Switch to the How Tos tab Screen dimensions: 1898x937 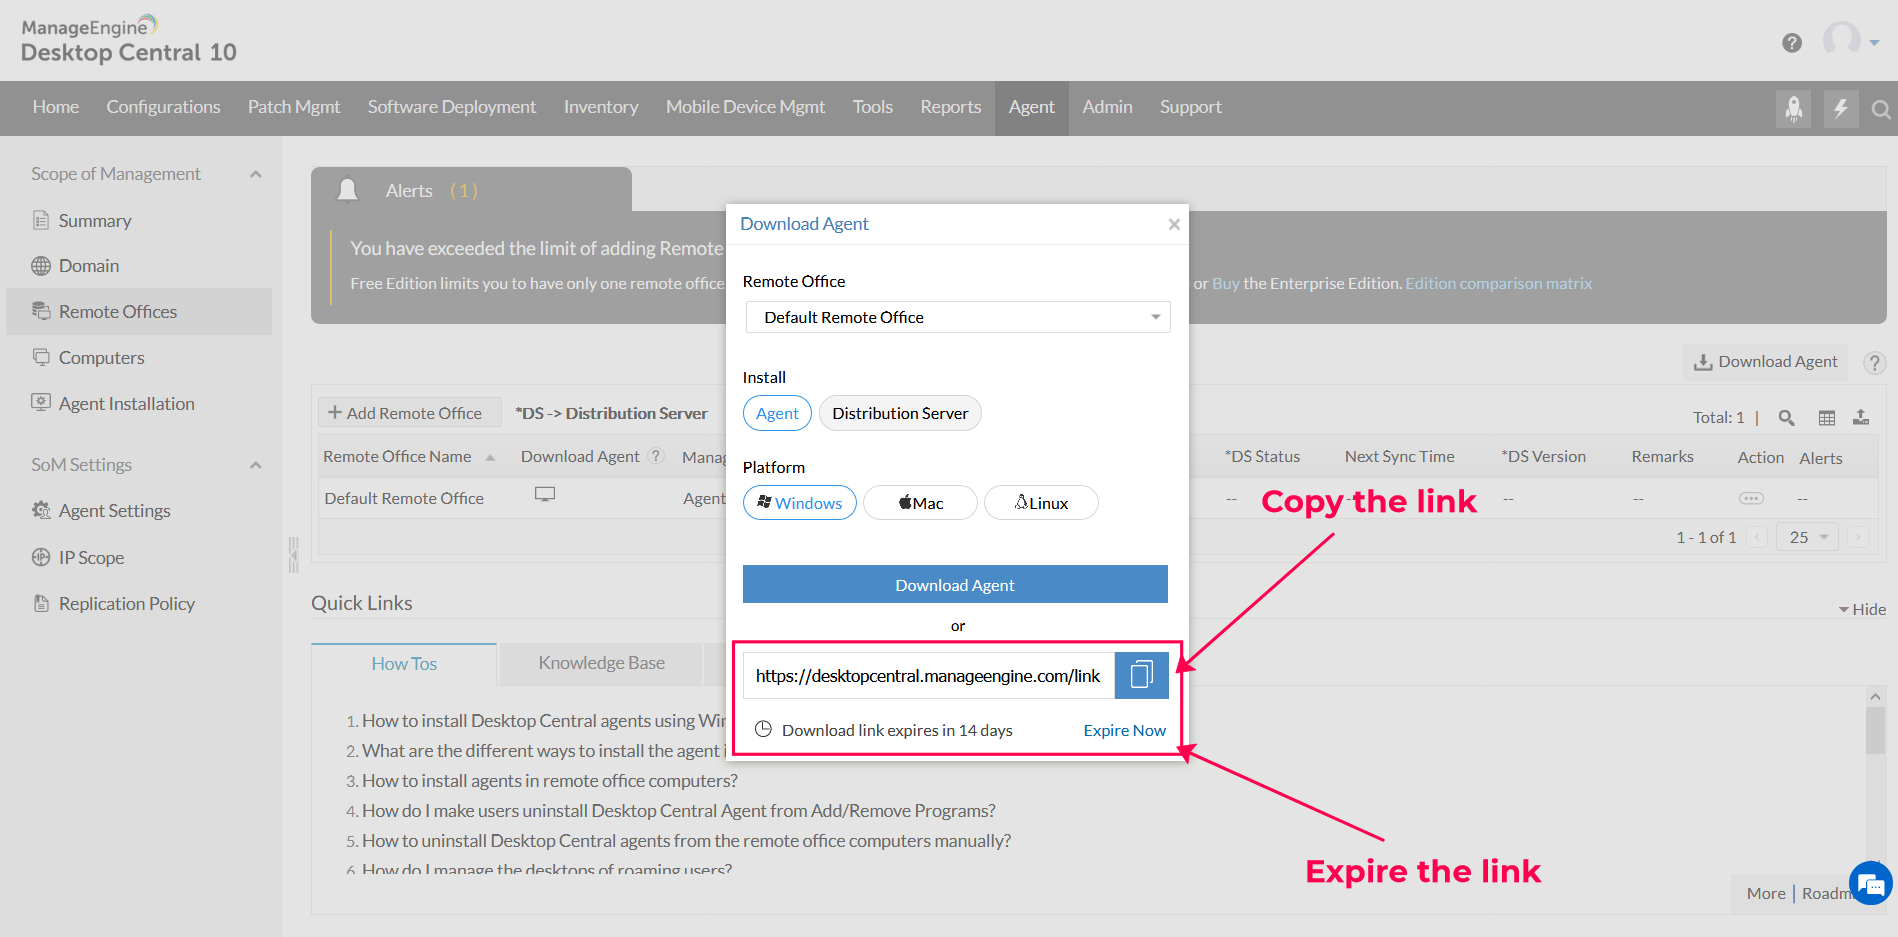pyautogui.click(x=404, y=664)
